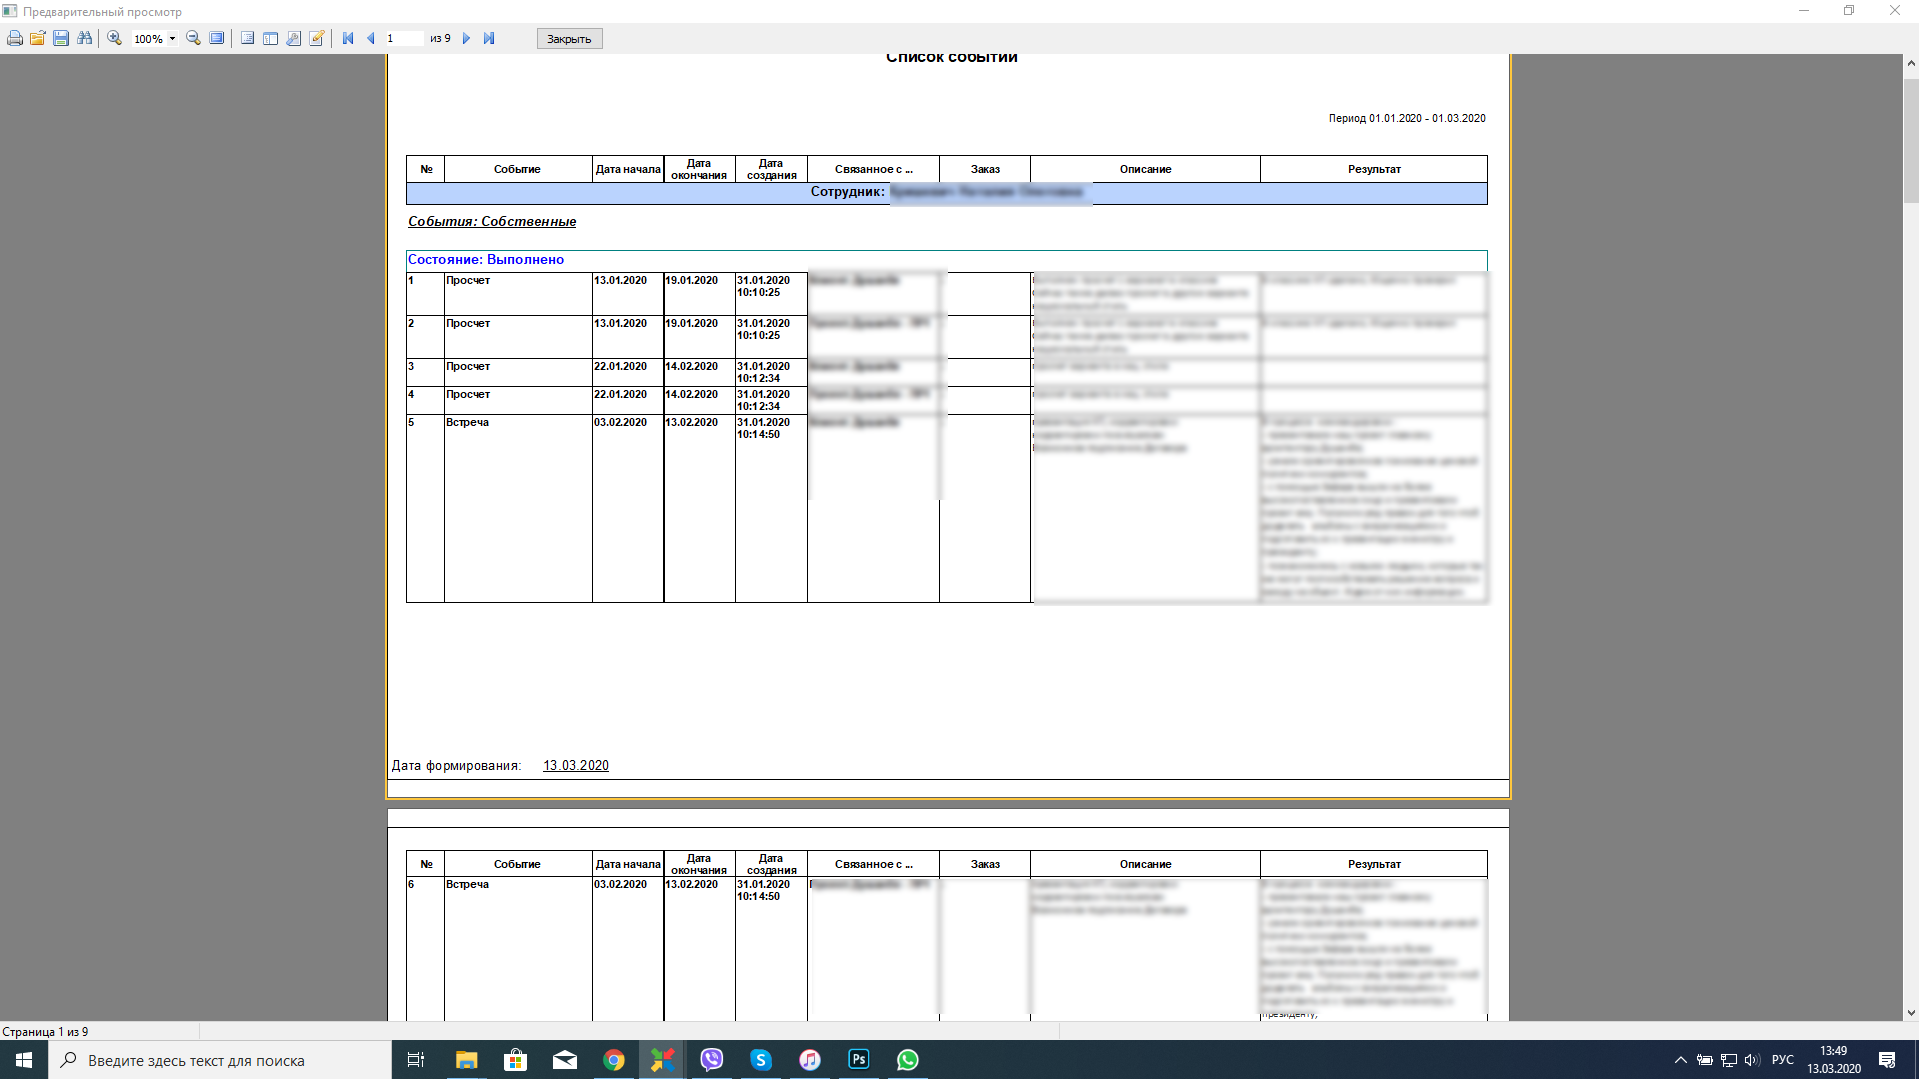The width and height of the screenshot is (1919, 1079).
Task: Open Mail app from taskbar
Action: pyautogui.click(x=565, y=1060)
